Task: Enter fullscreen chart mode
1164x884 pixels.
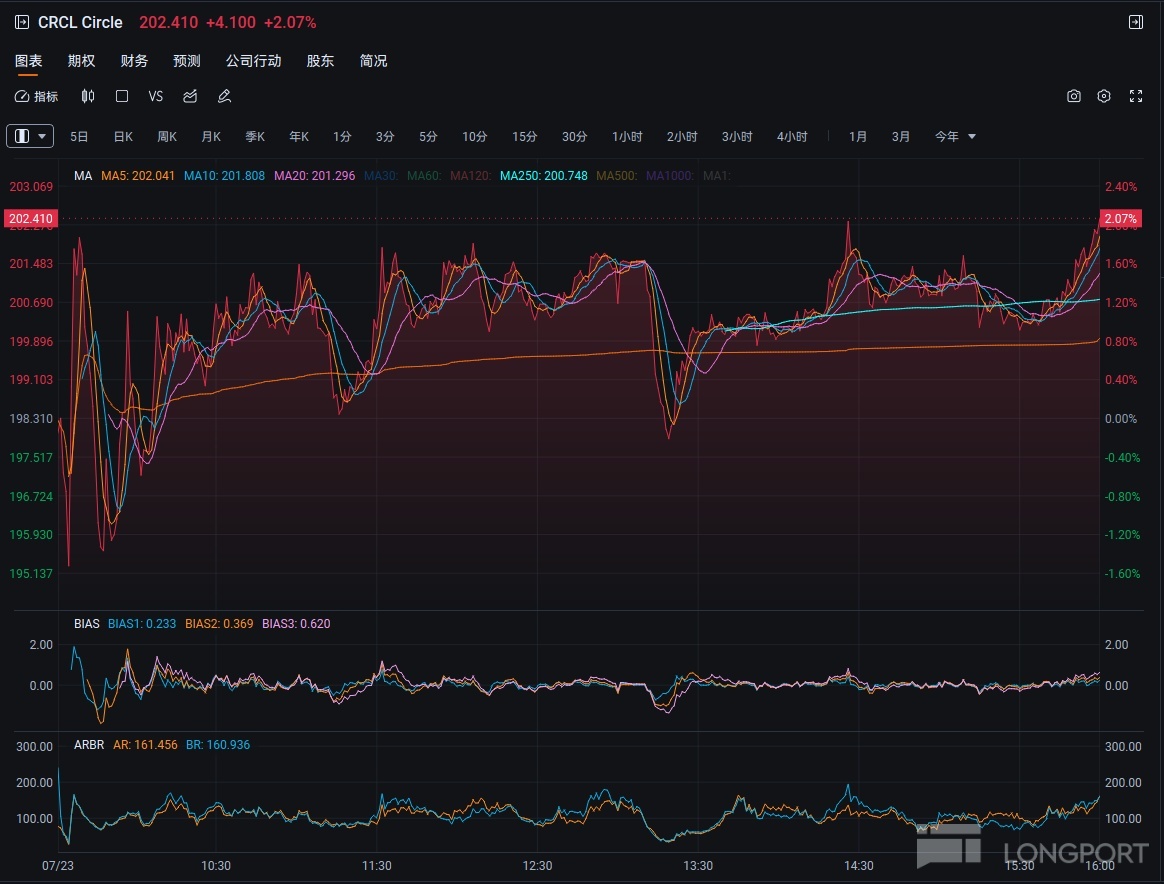Action: (x=1135, y=97)
